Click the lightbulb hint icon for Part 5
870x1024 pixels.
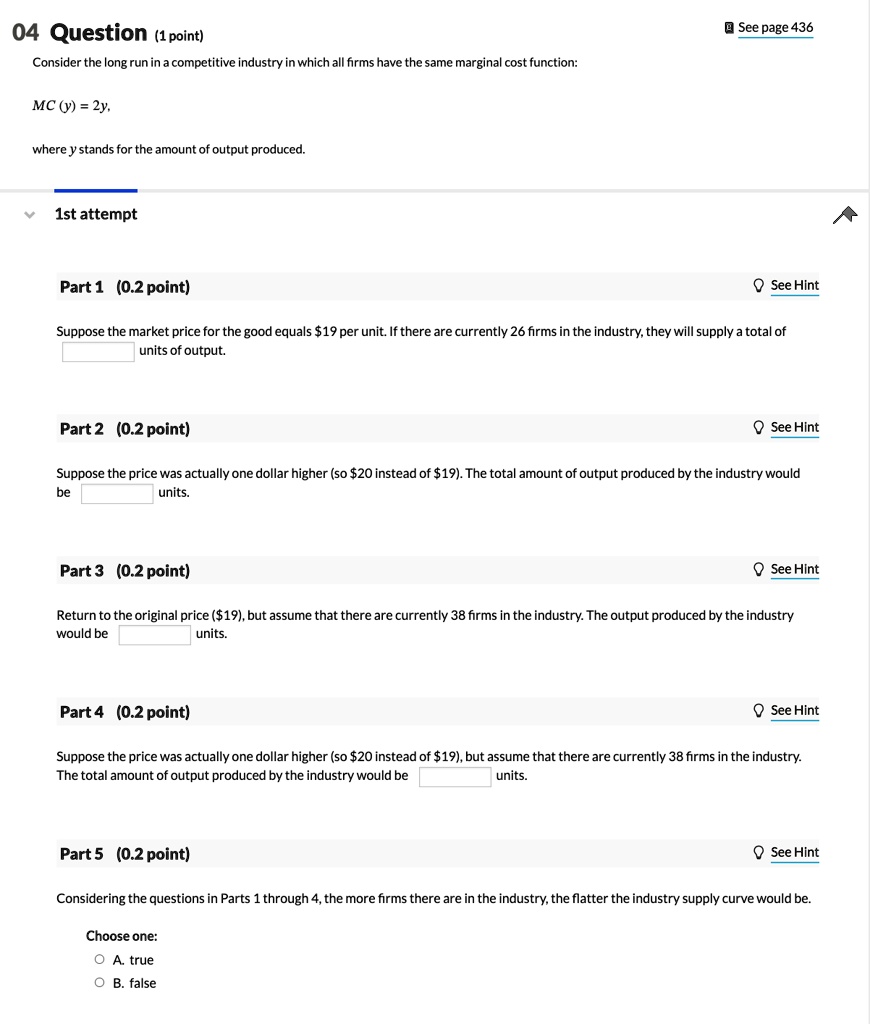(759, 853)
